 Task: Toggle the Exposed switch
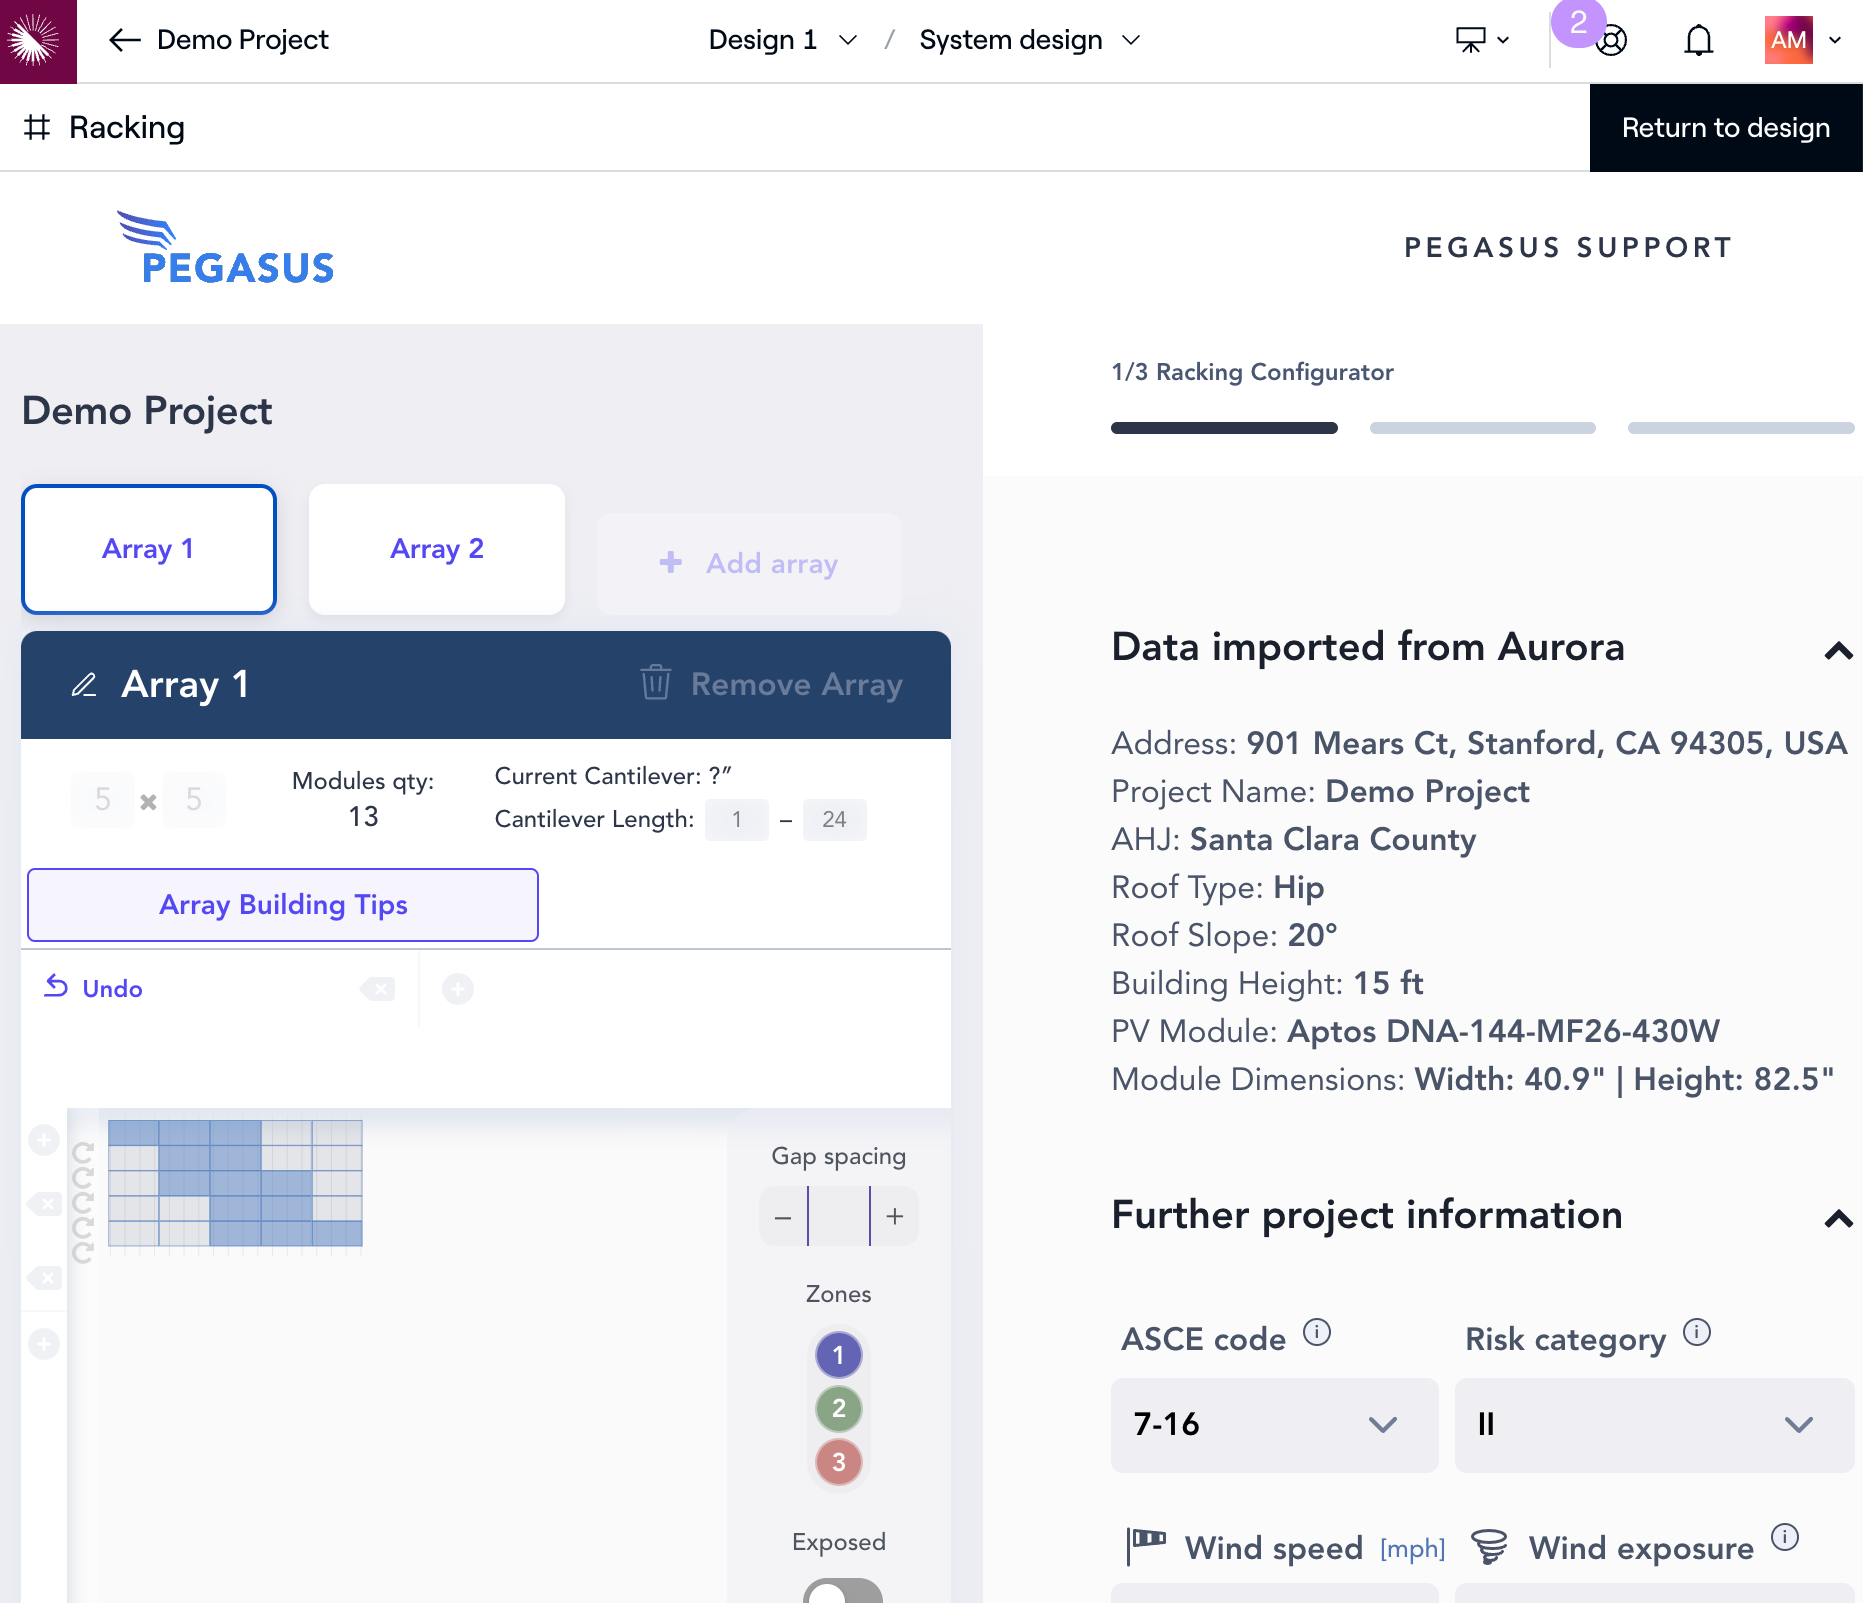(842, 1591)
